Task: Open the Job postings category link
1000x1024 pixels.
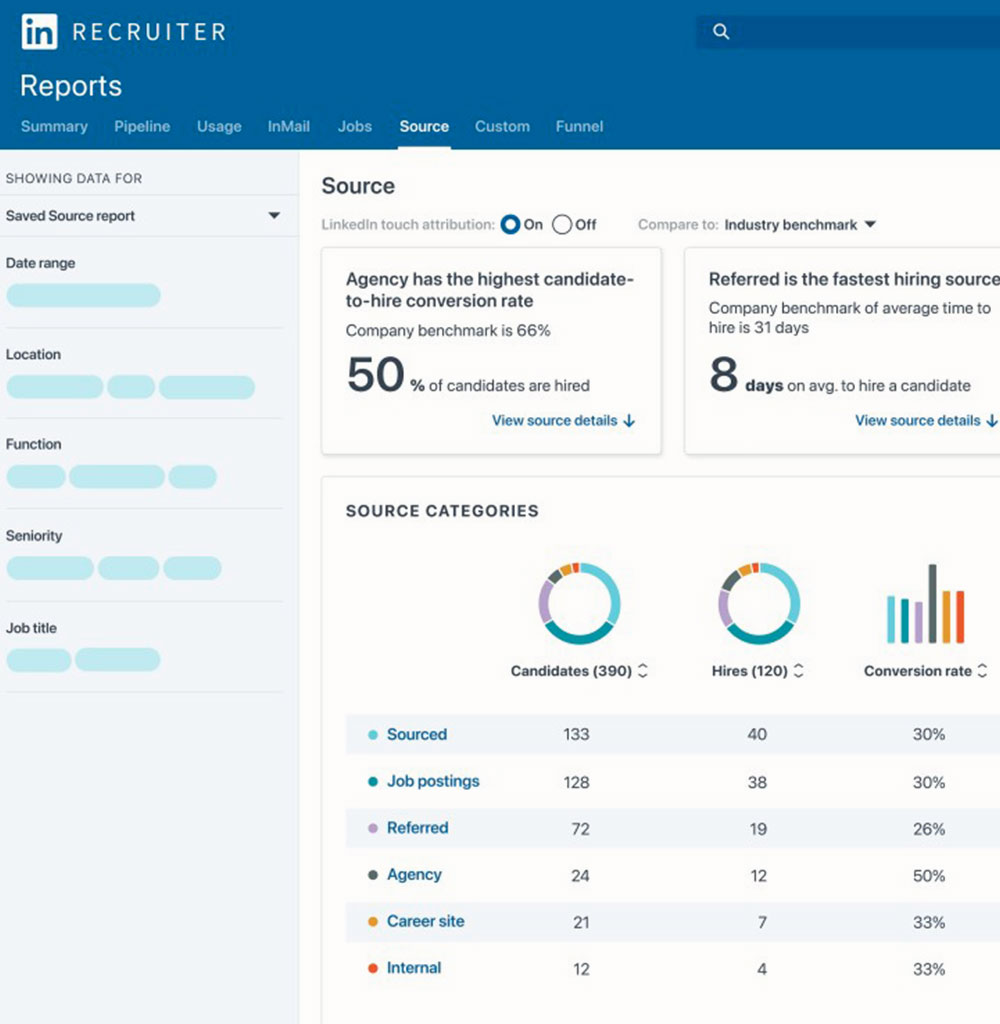Action: 433,782
